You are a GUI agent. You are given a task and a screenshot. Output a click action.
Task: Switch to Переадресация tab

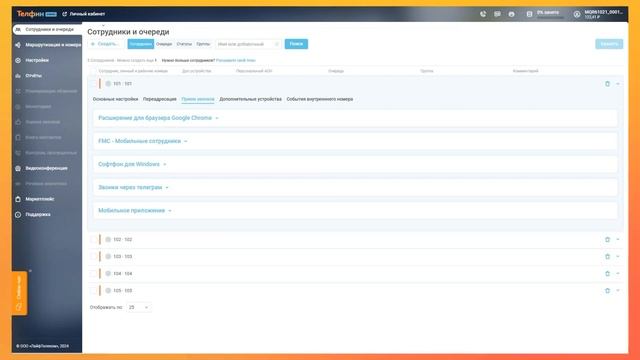click(x=160, y=99)
